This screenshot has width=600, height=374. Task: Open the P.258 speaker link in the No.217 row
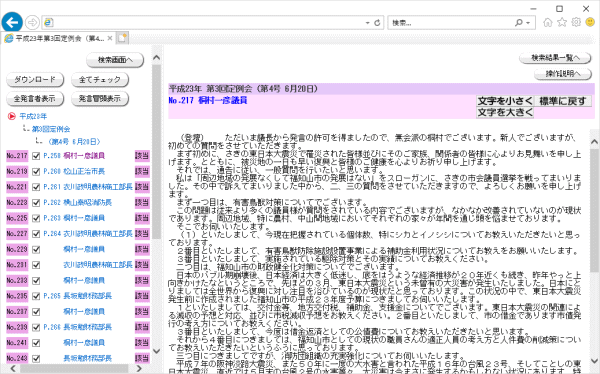pyautogui.click(x=74, y=156)
